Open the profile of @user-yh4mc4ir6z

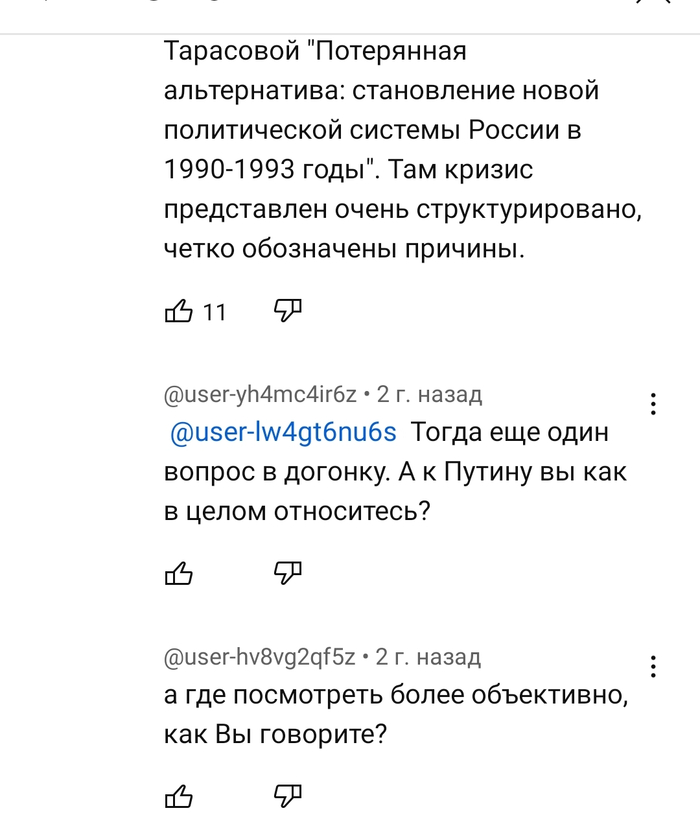260,395
